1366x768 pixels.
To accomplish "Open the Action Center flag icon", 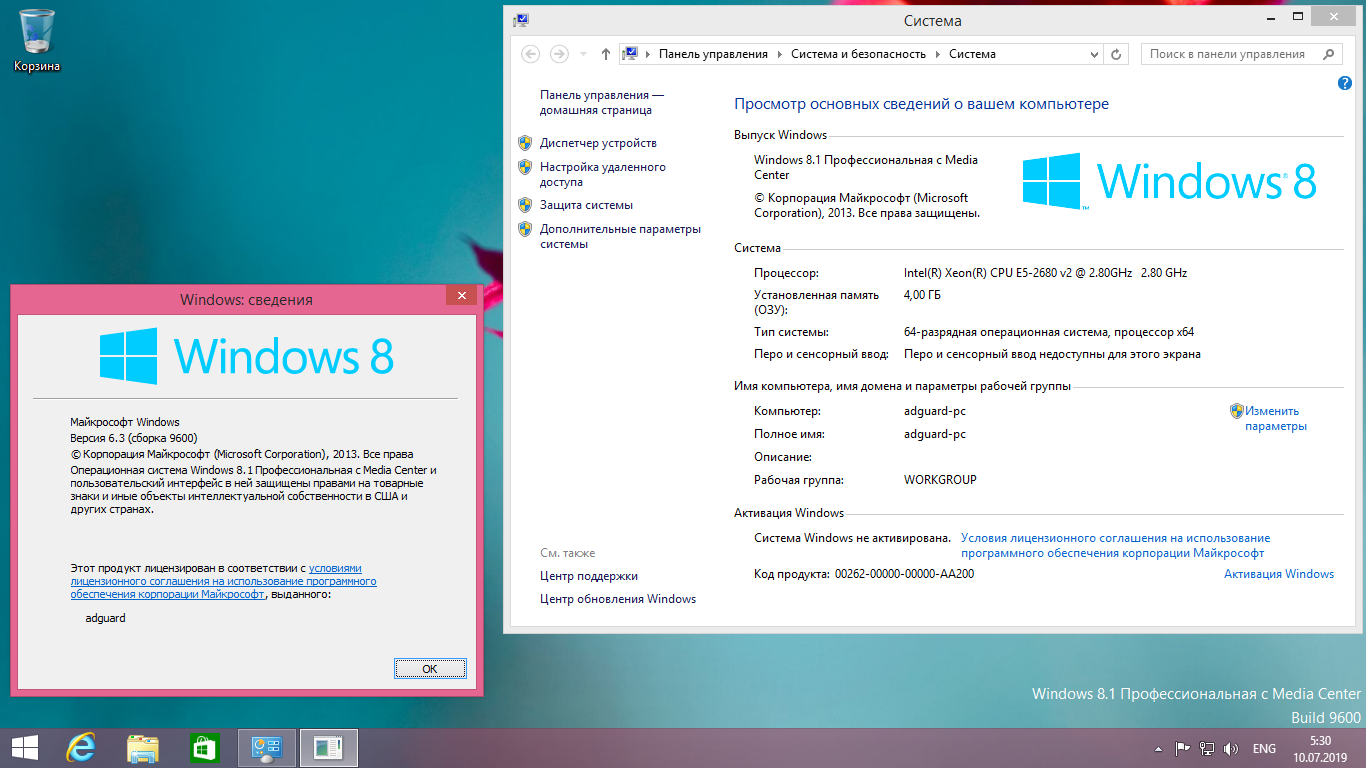I will pyautogui.click(x=1182, y=748).
